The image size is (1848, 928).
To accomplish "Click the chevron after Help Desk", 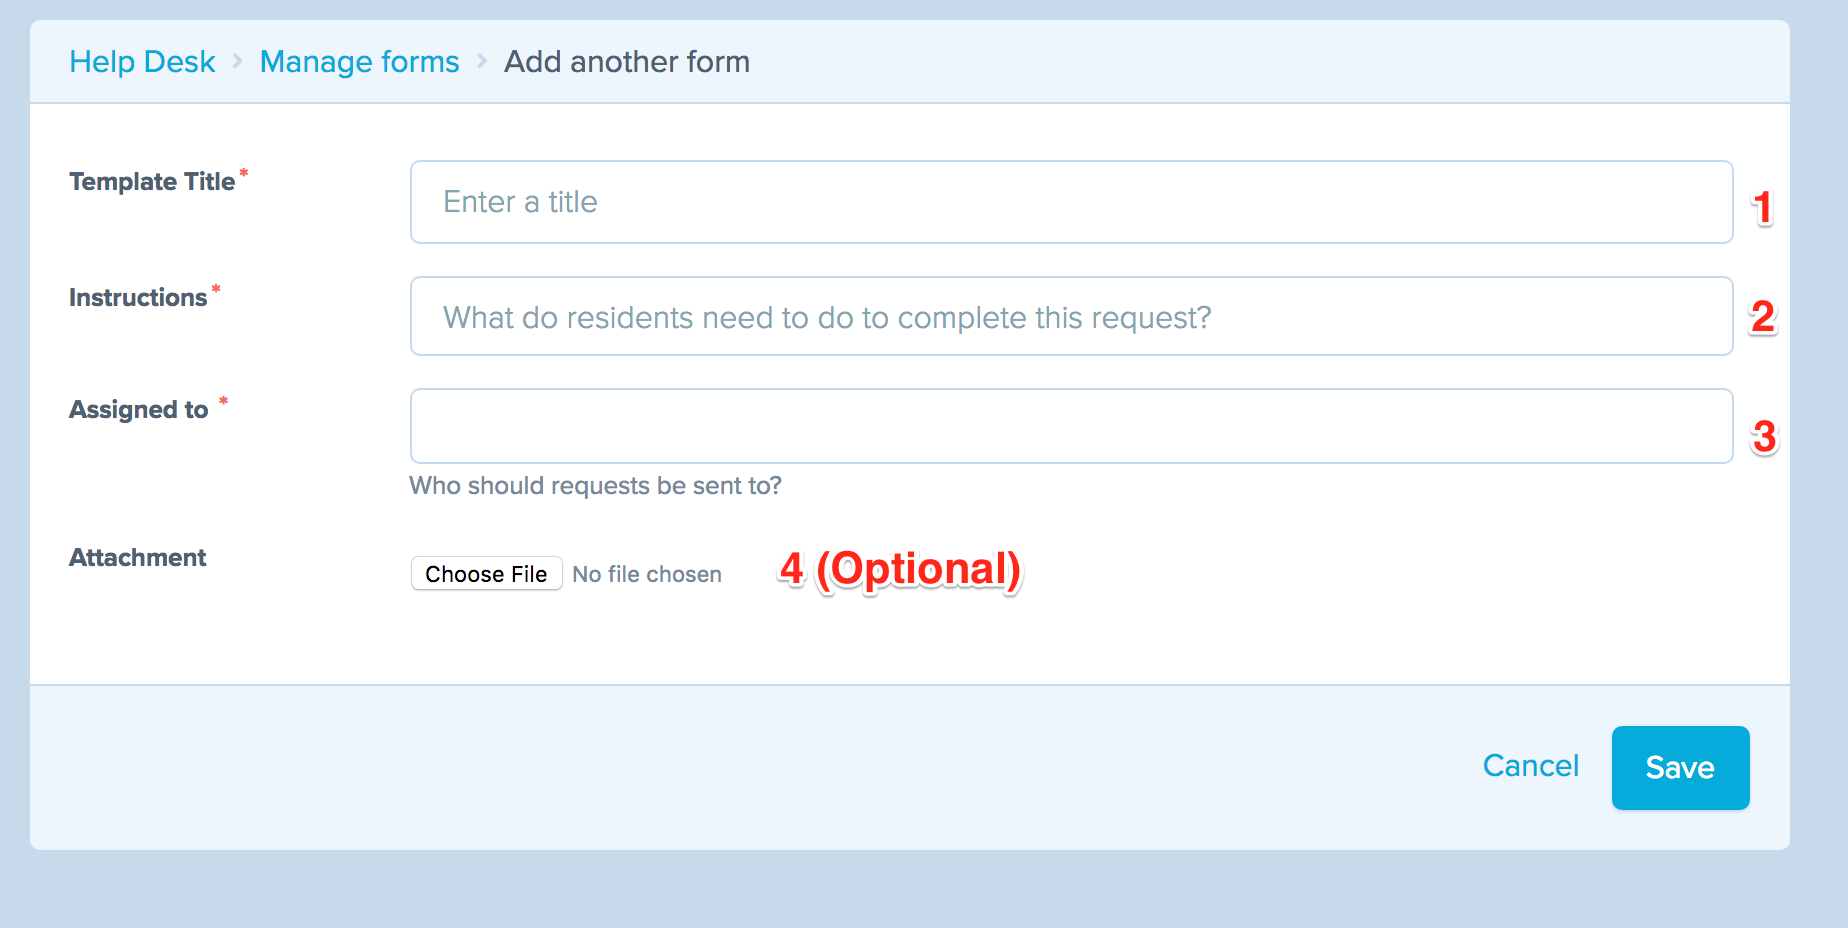I will pyautogui.click(x=238, y=62).
